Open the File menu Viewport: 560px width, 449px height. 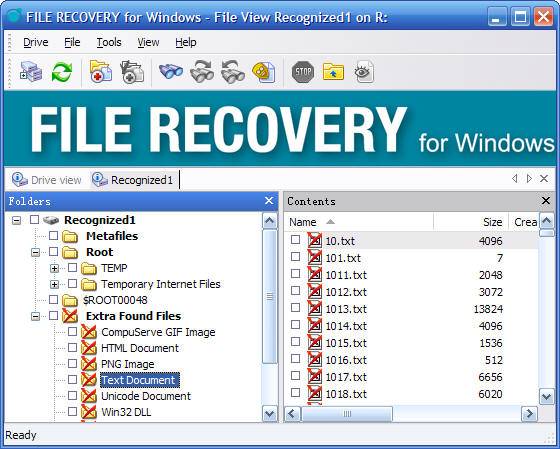coord(72,42)
